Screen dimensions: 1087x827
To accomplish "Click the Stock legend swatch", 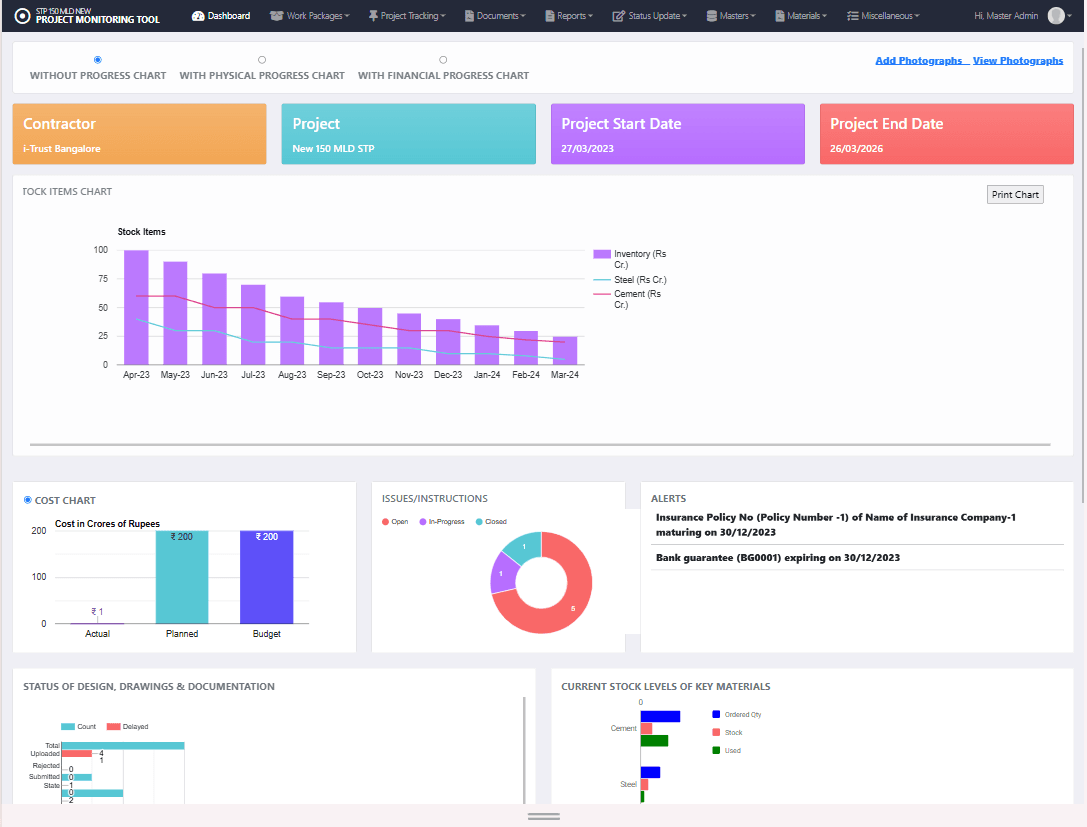I will [x=716, y=732].
